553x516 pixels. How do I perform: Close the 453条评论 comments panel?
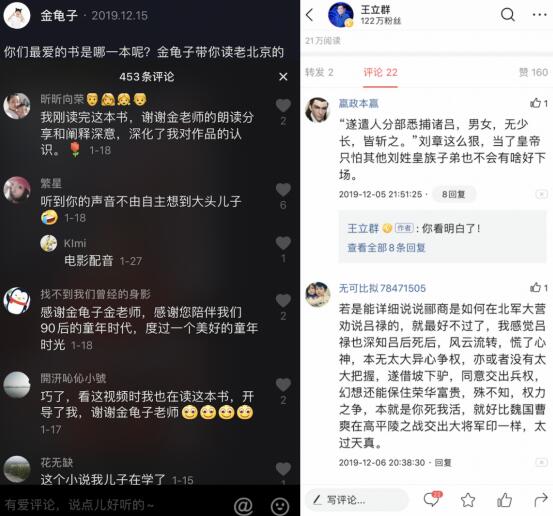pos(283,77)
